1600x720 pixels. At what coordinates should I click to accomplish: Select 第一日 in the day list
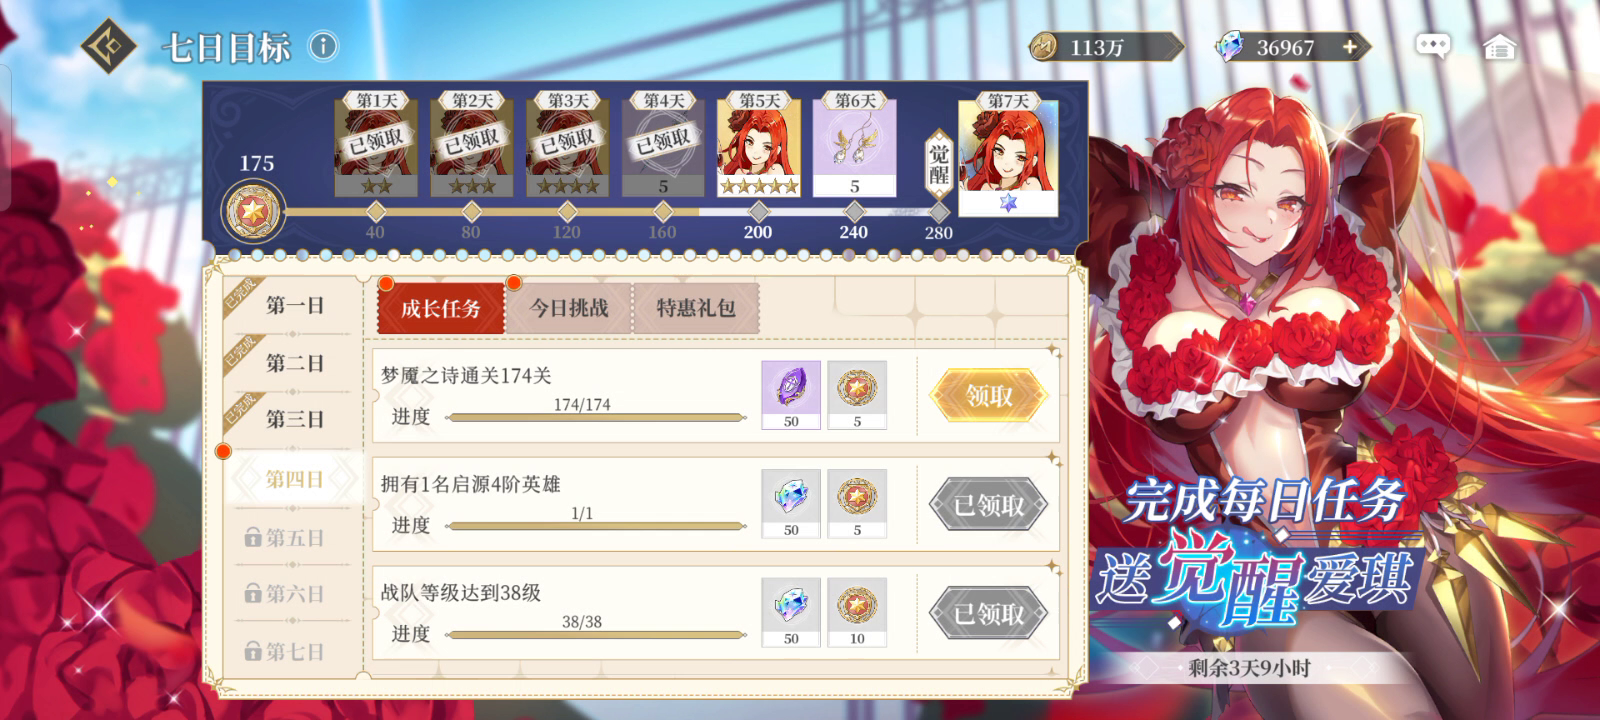click(x=294, y=306)
